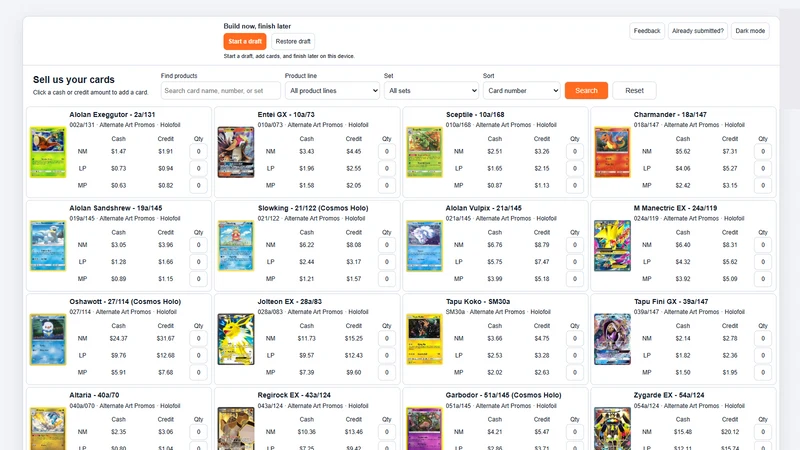The image size is (800, 450).
Task: View the Tapu Fini GX card image
Action: click(x=612, y=339)
